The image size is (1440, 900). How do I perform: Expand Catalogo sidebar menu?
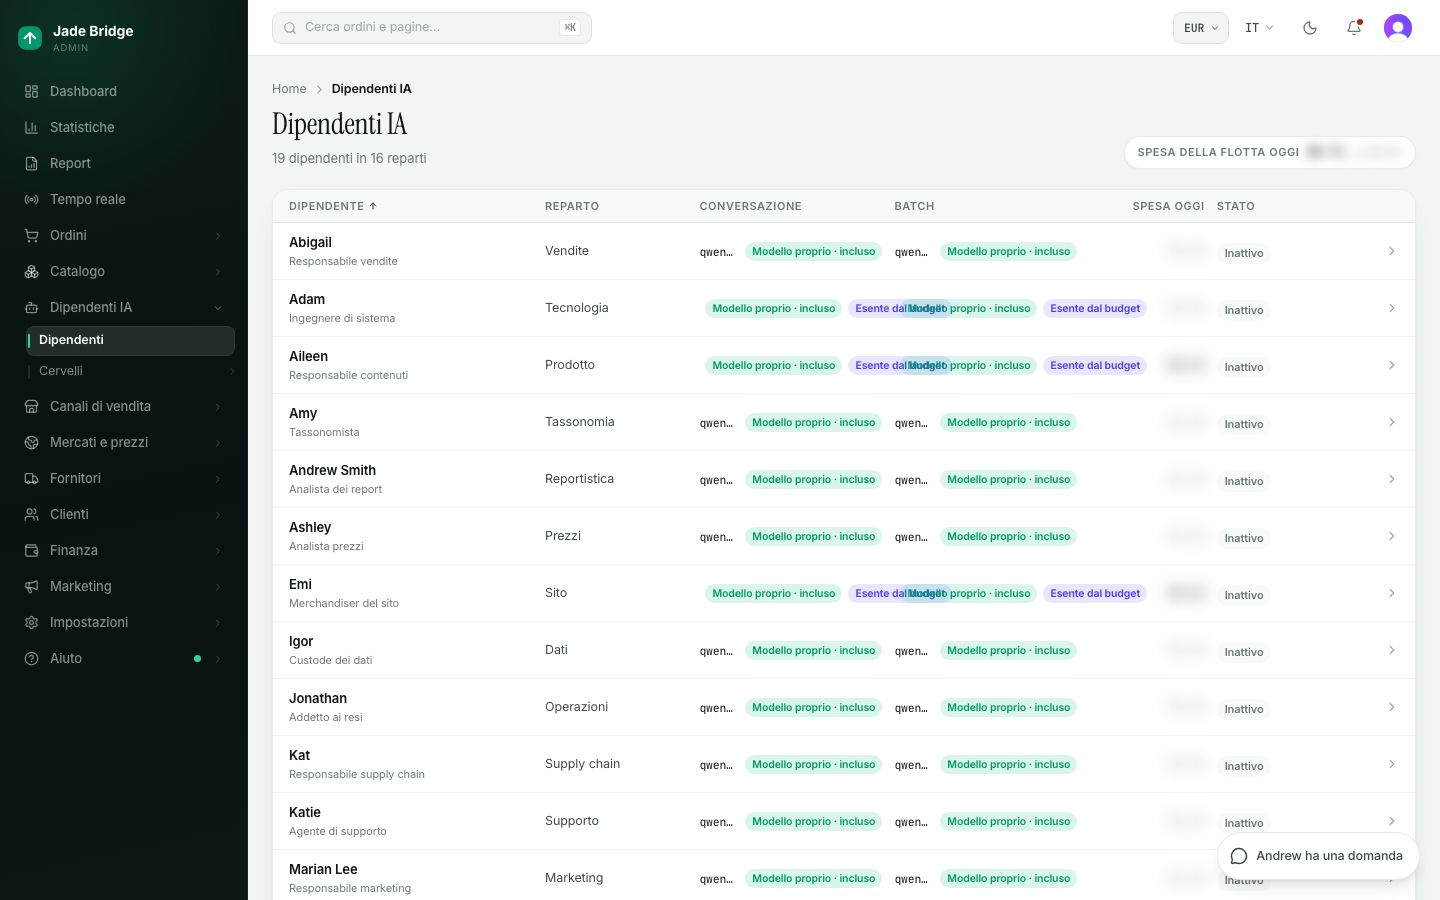(x=124, y=271)
